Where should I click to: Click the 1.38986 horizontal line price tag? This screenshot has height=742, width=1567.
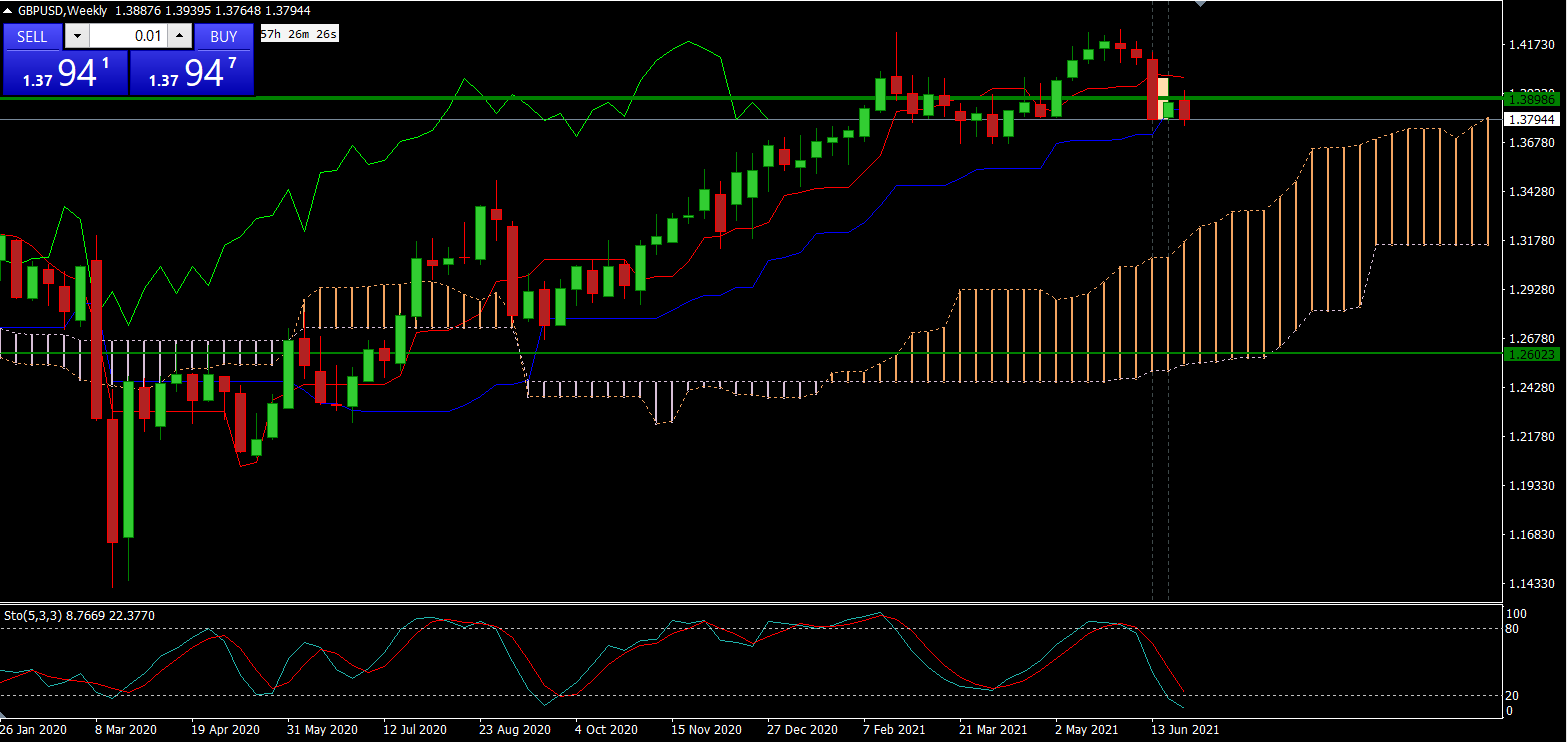(x=1532, y=99)
